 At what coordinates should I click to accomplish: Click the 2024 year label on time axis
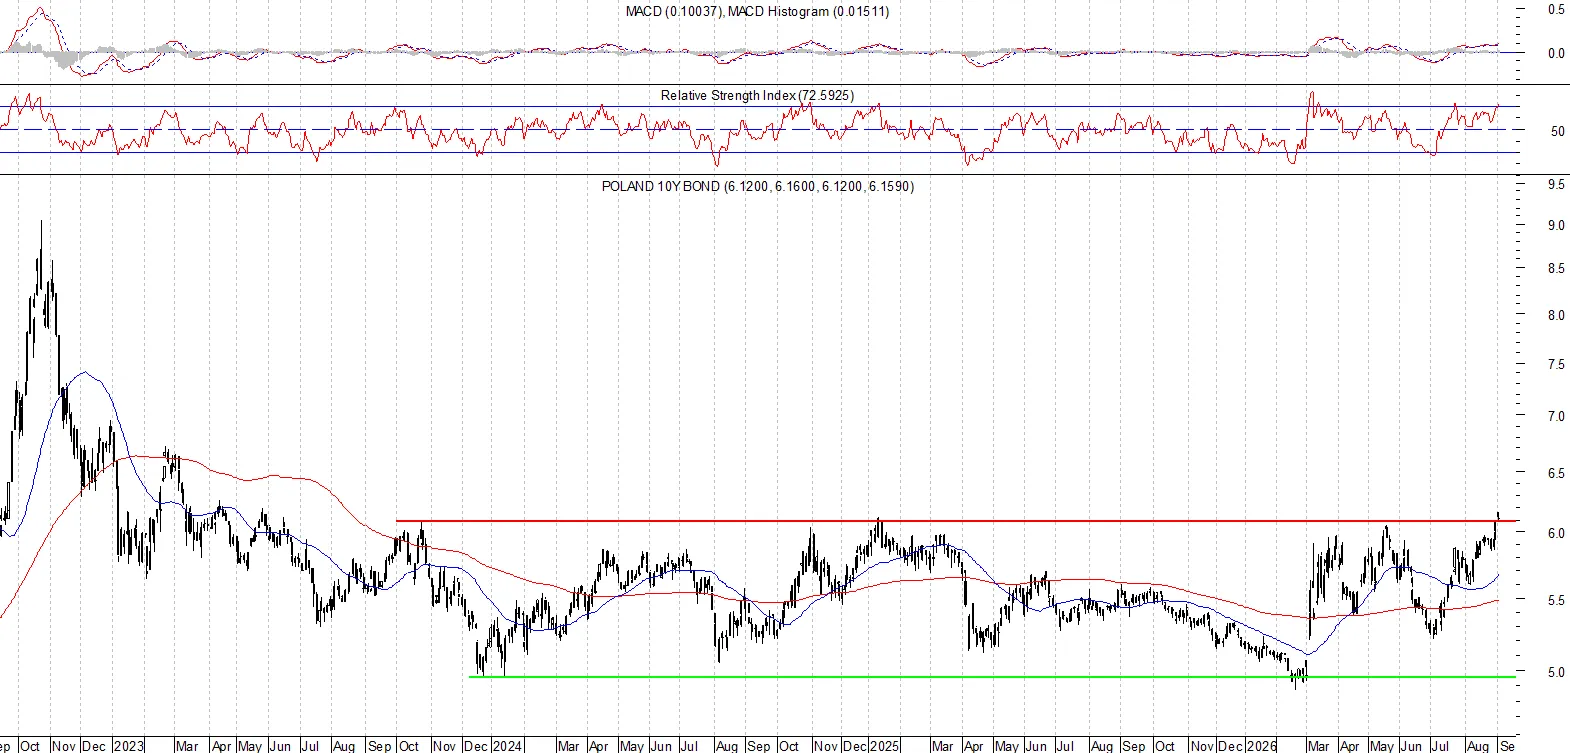pyautogui.click(x=507, y=746)
